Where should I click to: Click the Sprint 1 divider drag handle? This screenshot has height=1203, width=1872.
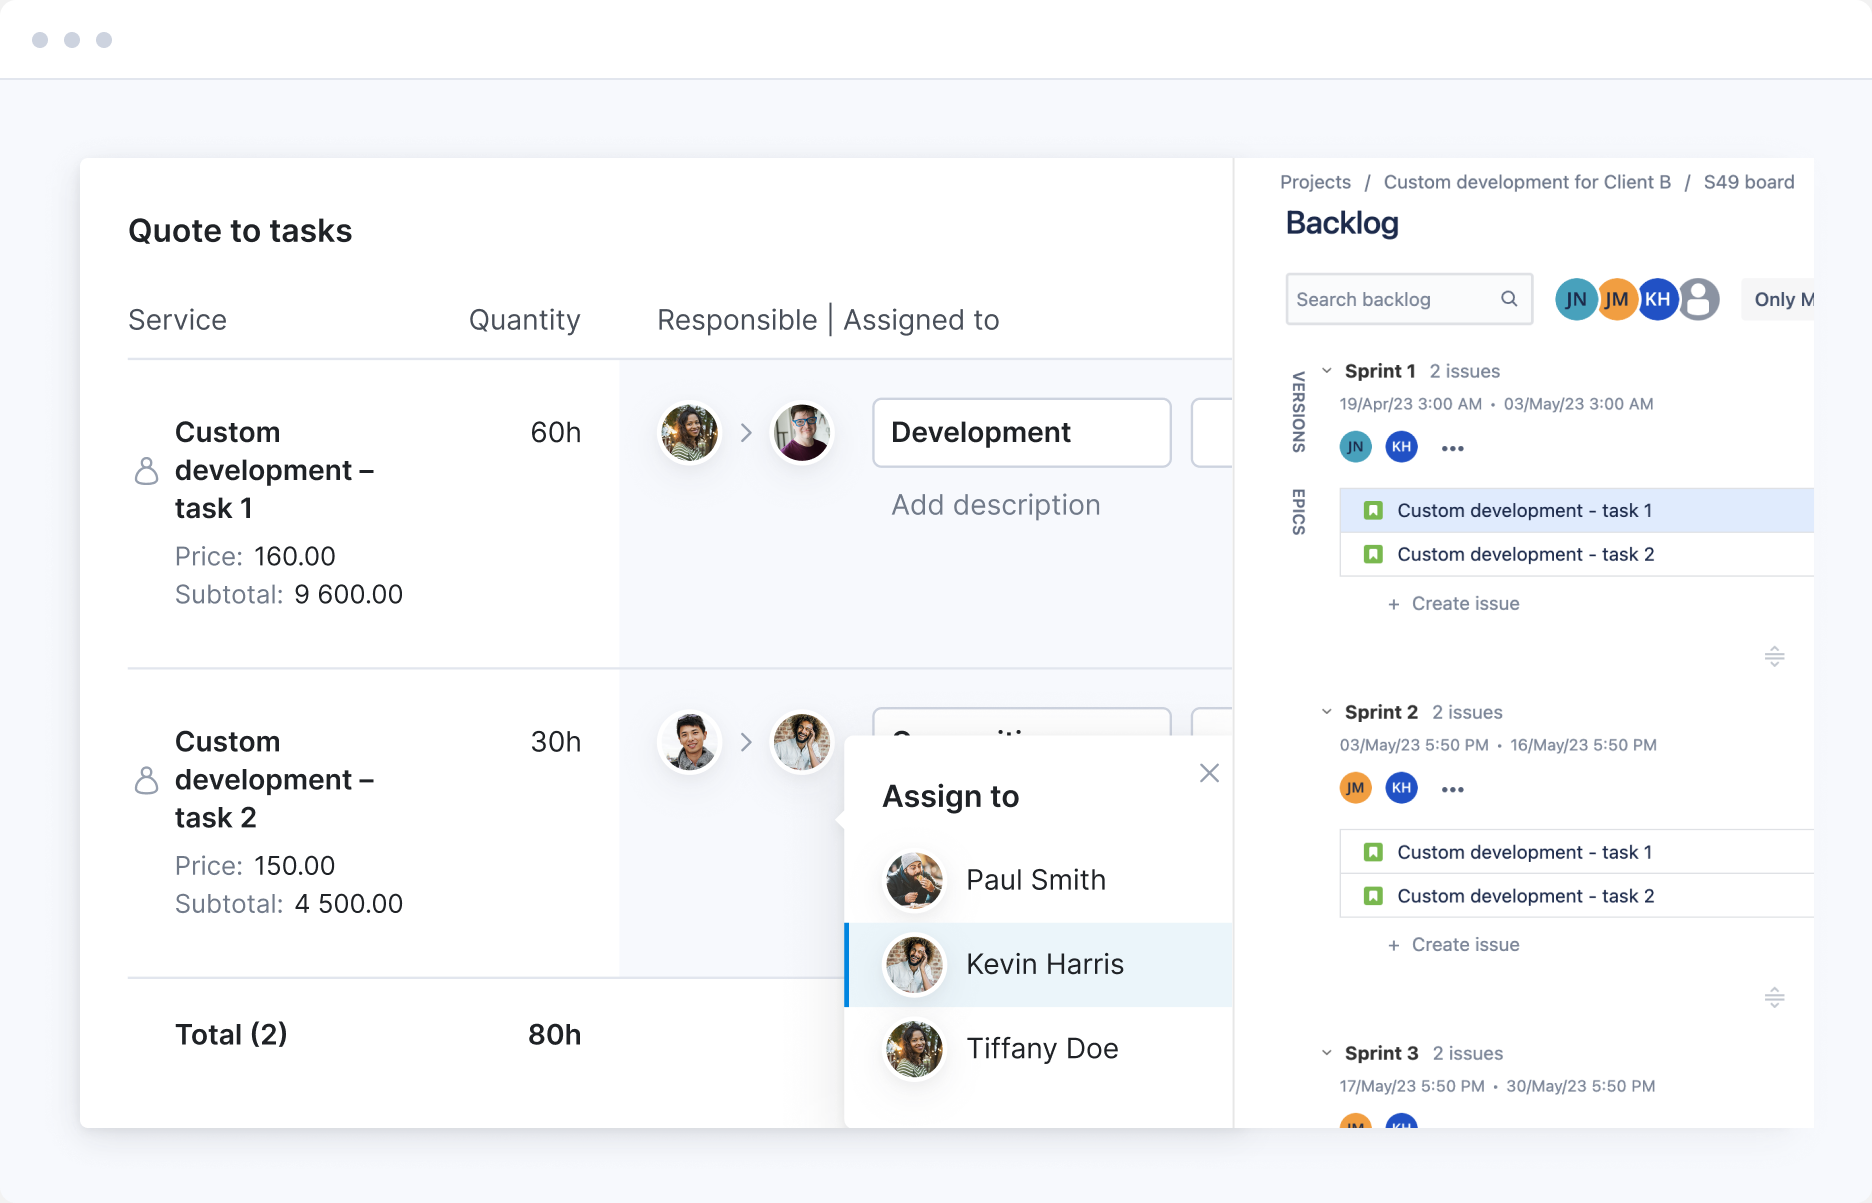point(1774,656)
